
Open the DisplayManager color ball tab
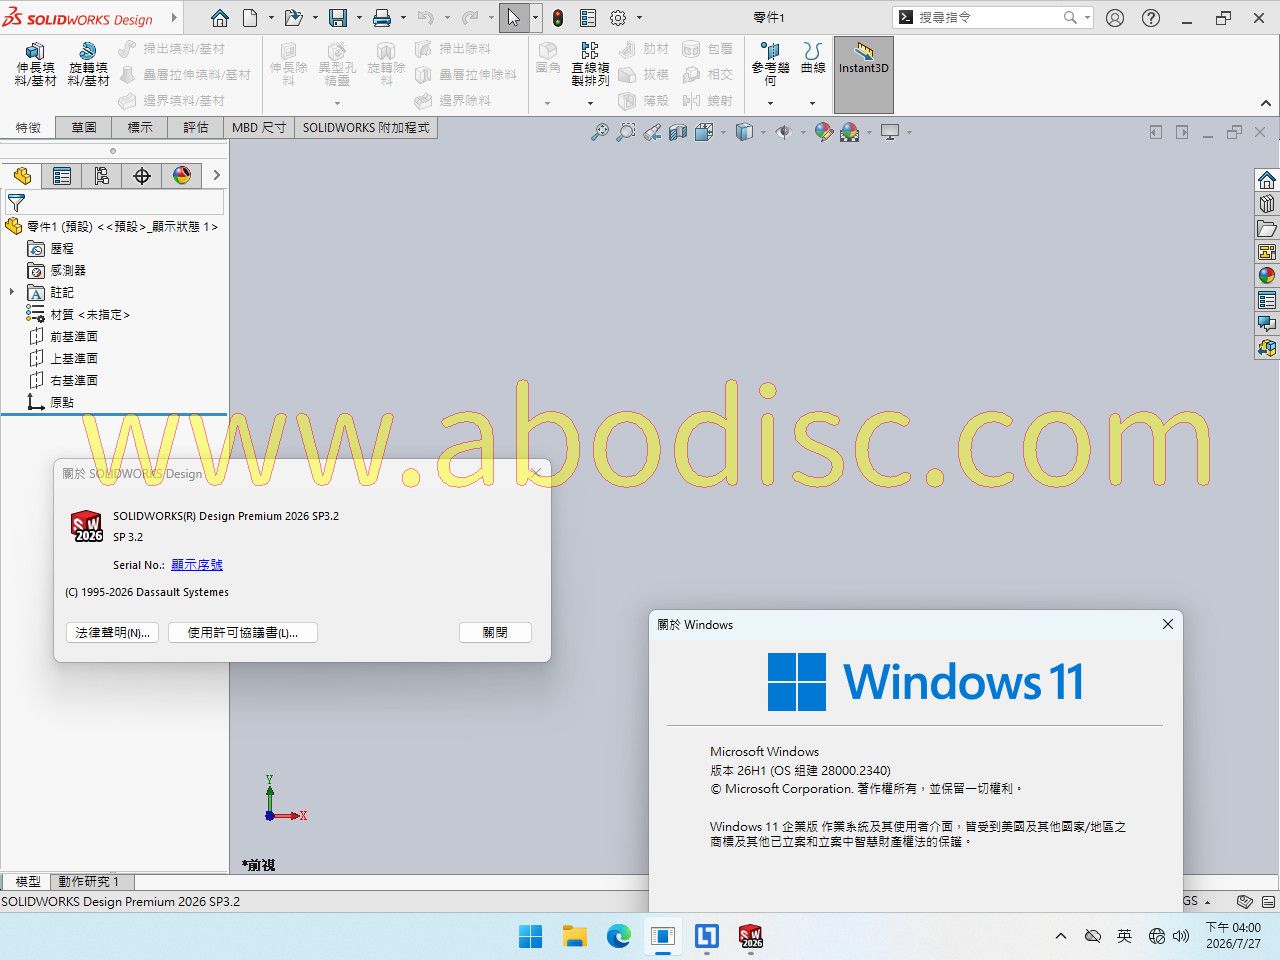[x=182, y=176]
